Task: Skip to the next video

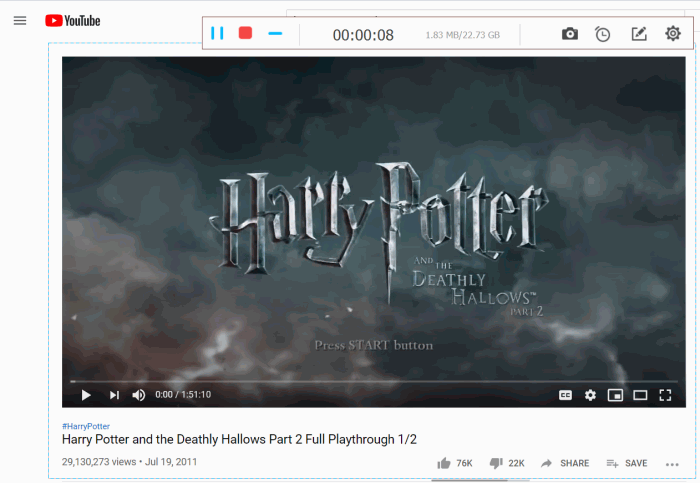Action: (114, 395)
